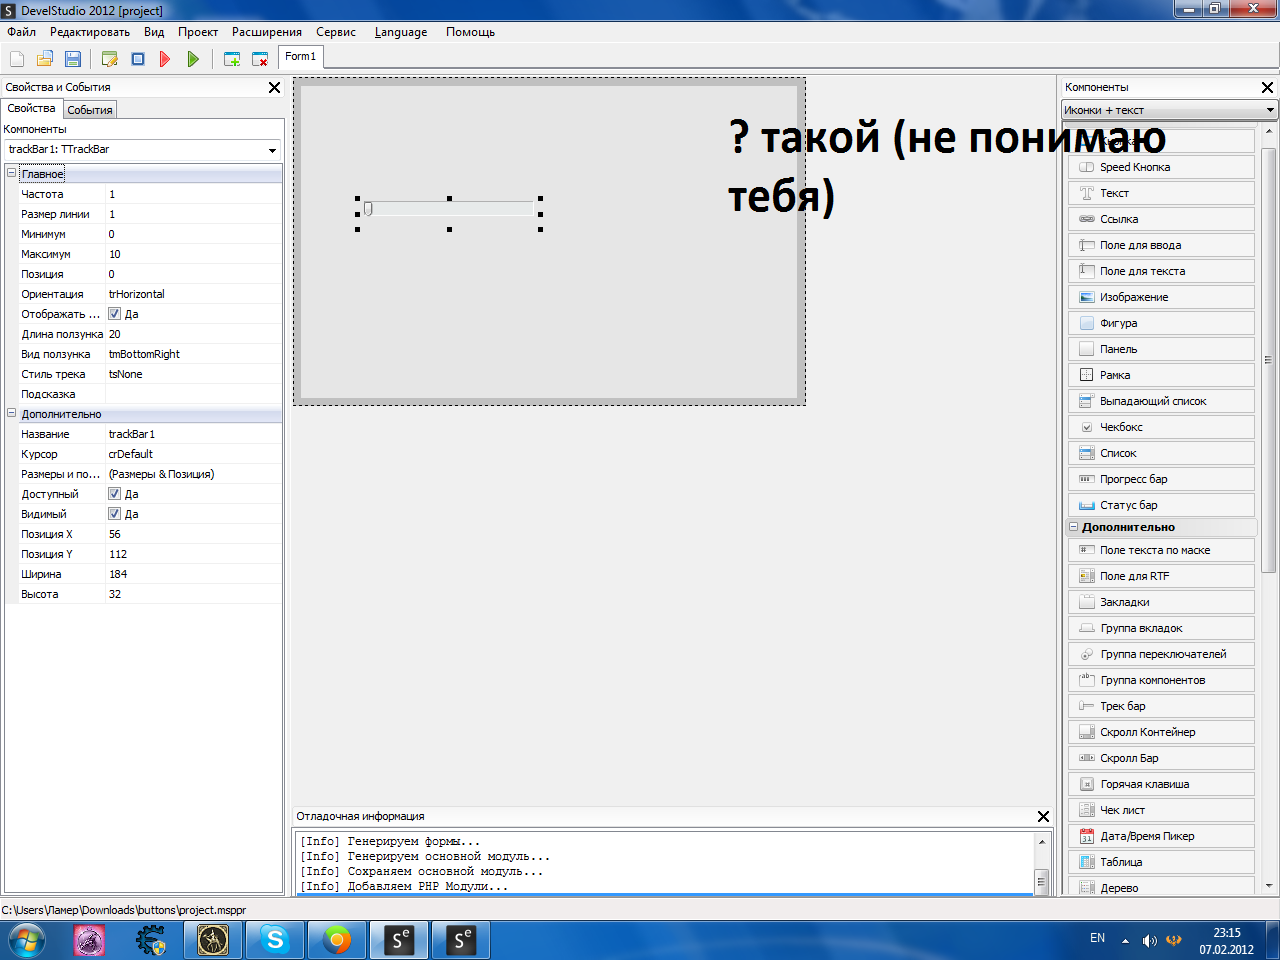Click the gear with shield taskbar icon
This screenshot has height=960, width=1280.
tap(151, 940)
